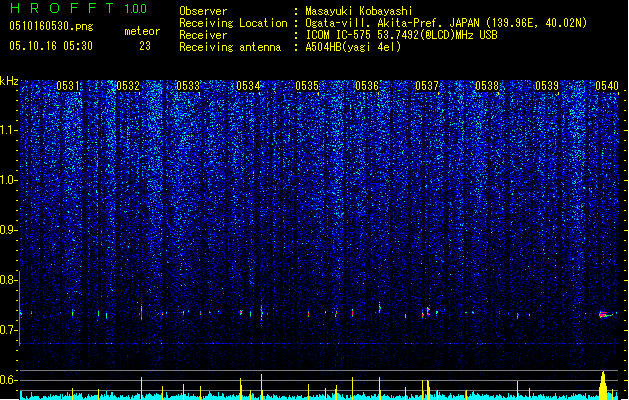Click the 'meteor' label
This screenshot has width=629, height=400.
click(142, 31)
